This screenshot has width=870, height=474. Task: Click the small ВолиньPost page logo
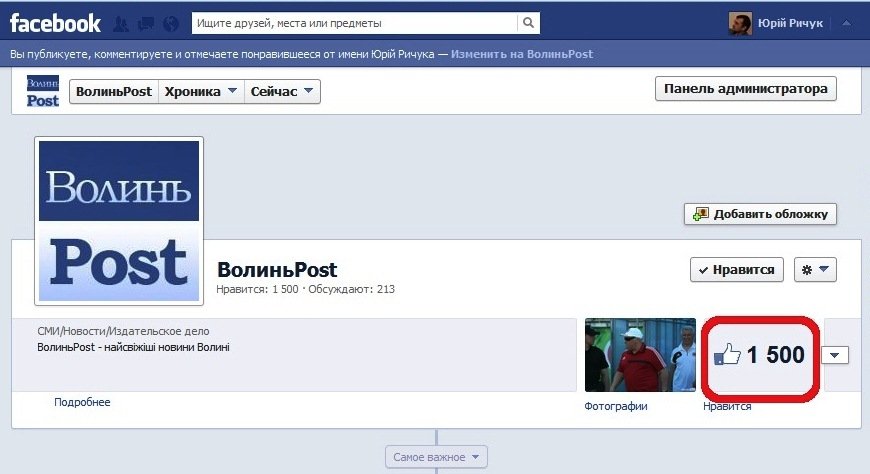click(43, 91)
